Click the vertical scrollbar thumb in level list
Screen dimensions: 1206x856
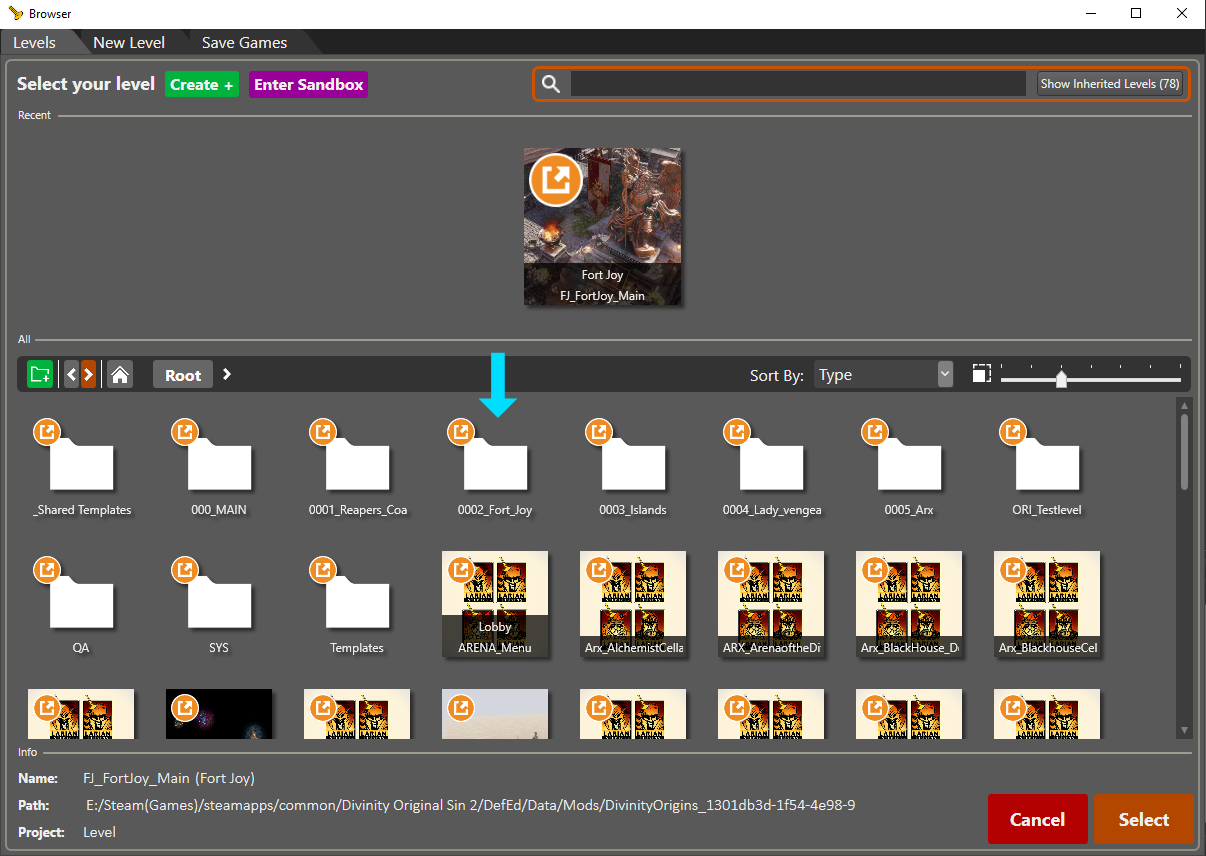click(x=1184, y=453)
